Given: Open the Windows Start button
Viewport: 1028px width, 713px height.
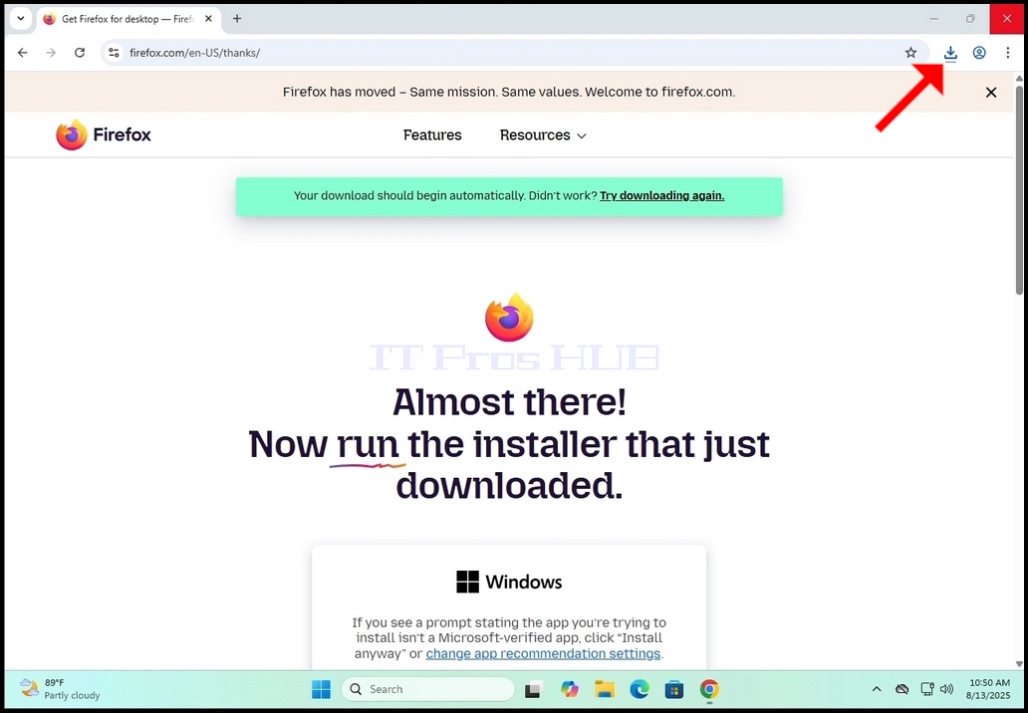Looking at the screenshot, I should click(321, 689).
